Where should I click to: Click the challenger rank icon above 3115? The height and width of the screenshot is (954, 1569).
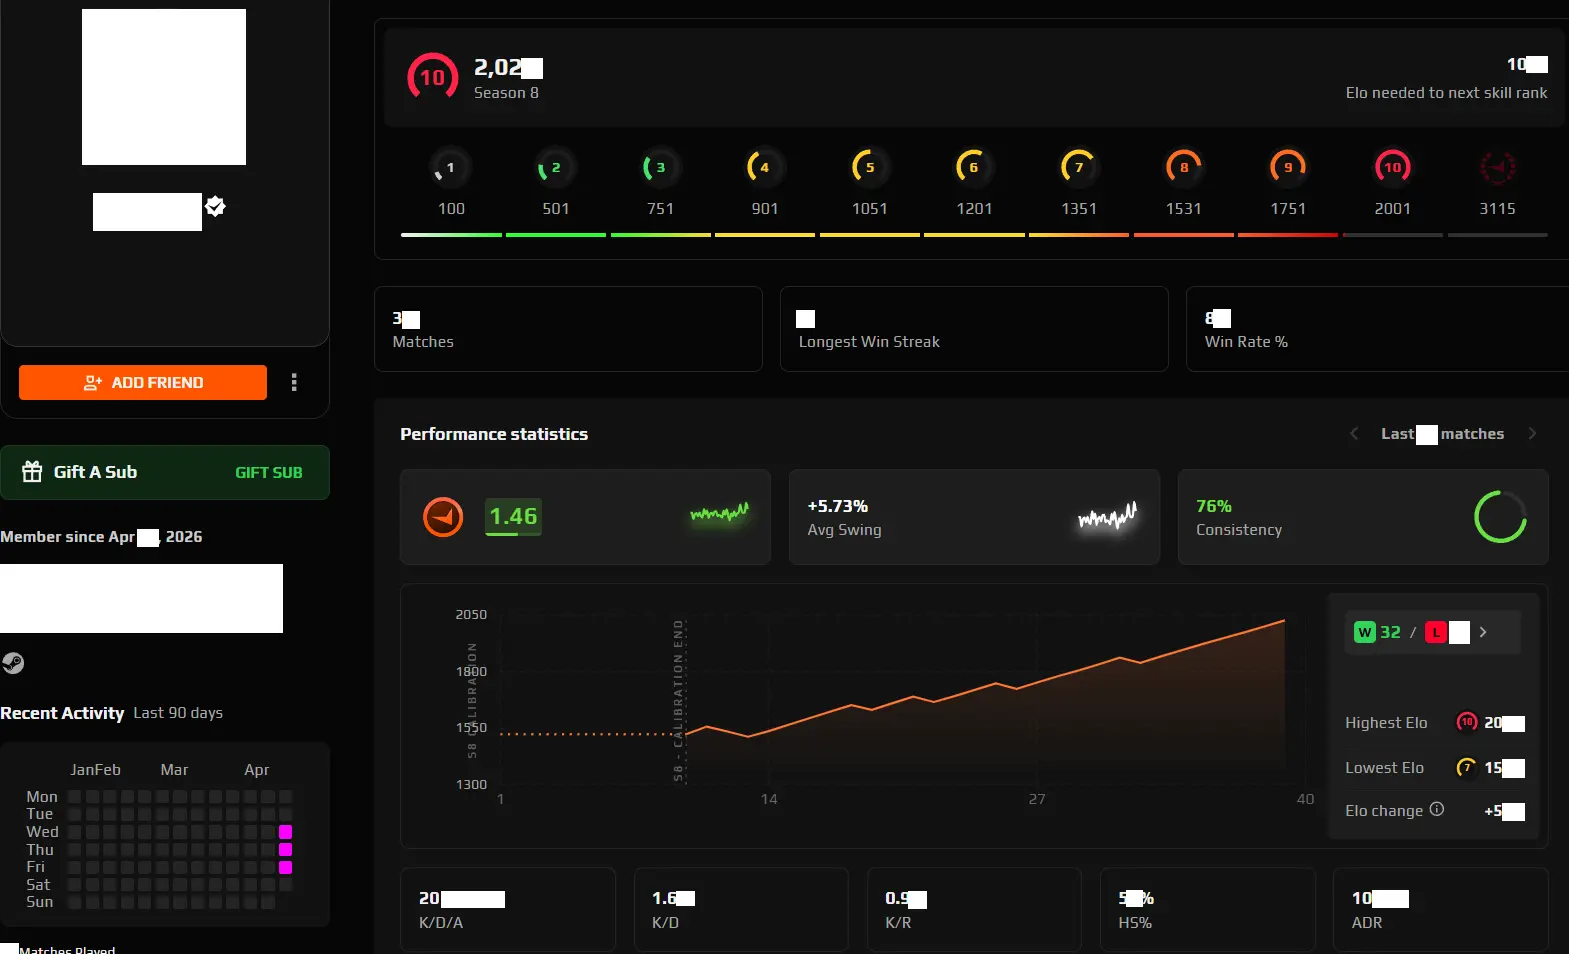pos(1497,167)
